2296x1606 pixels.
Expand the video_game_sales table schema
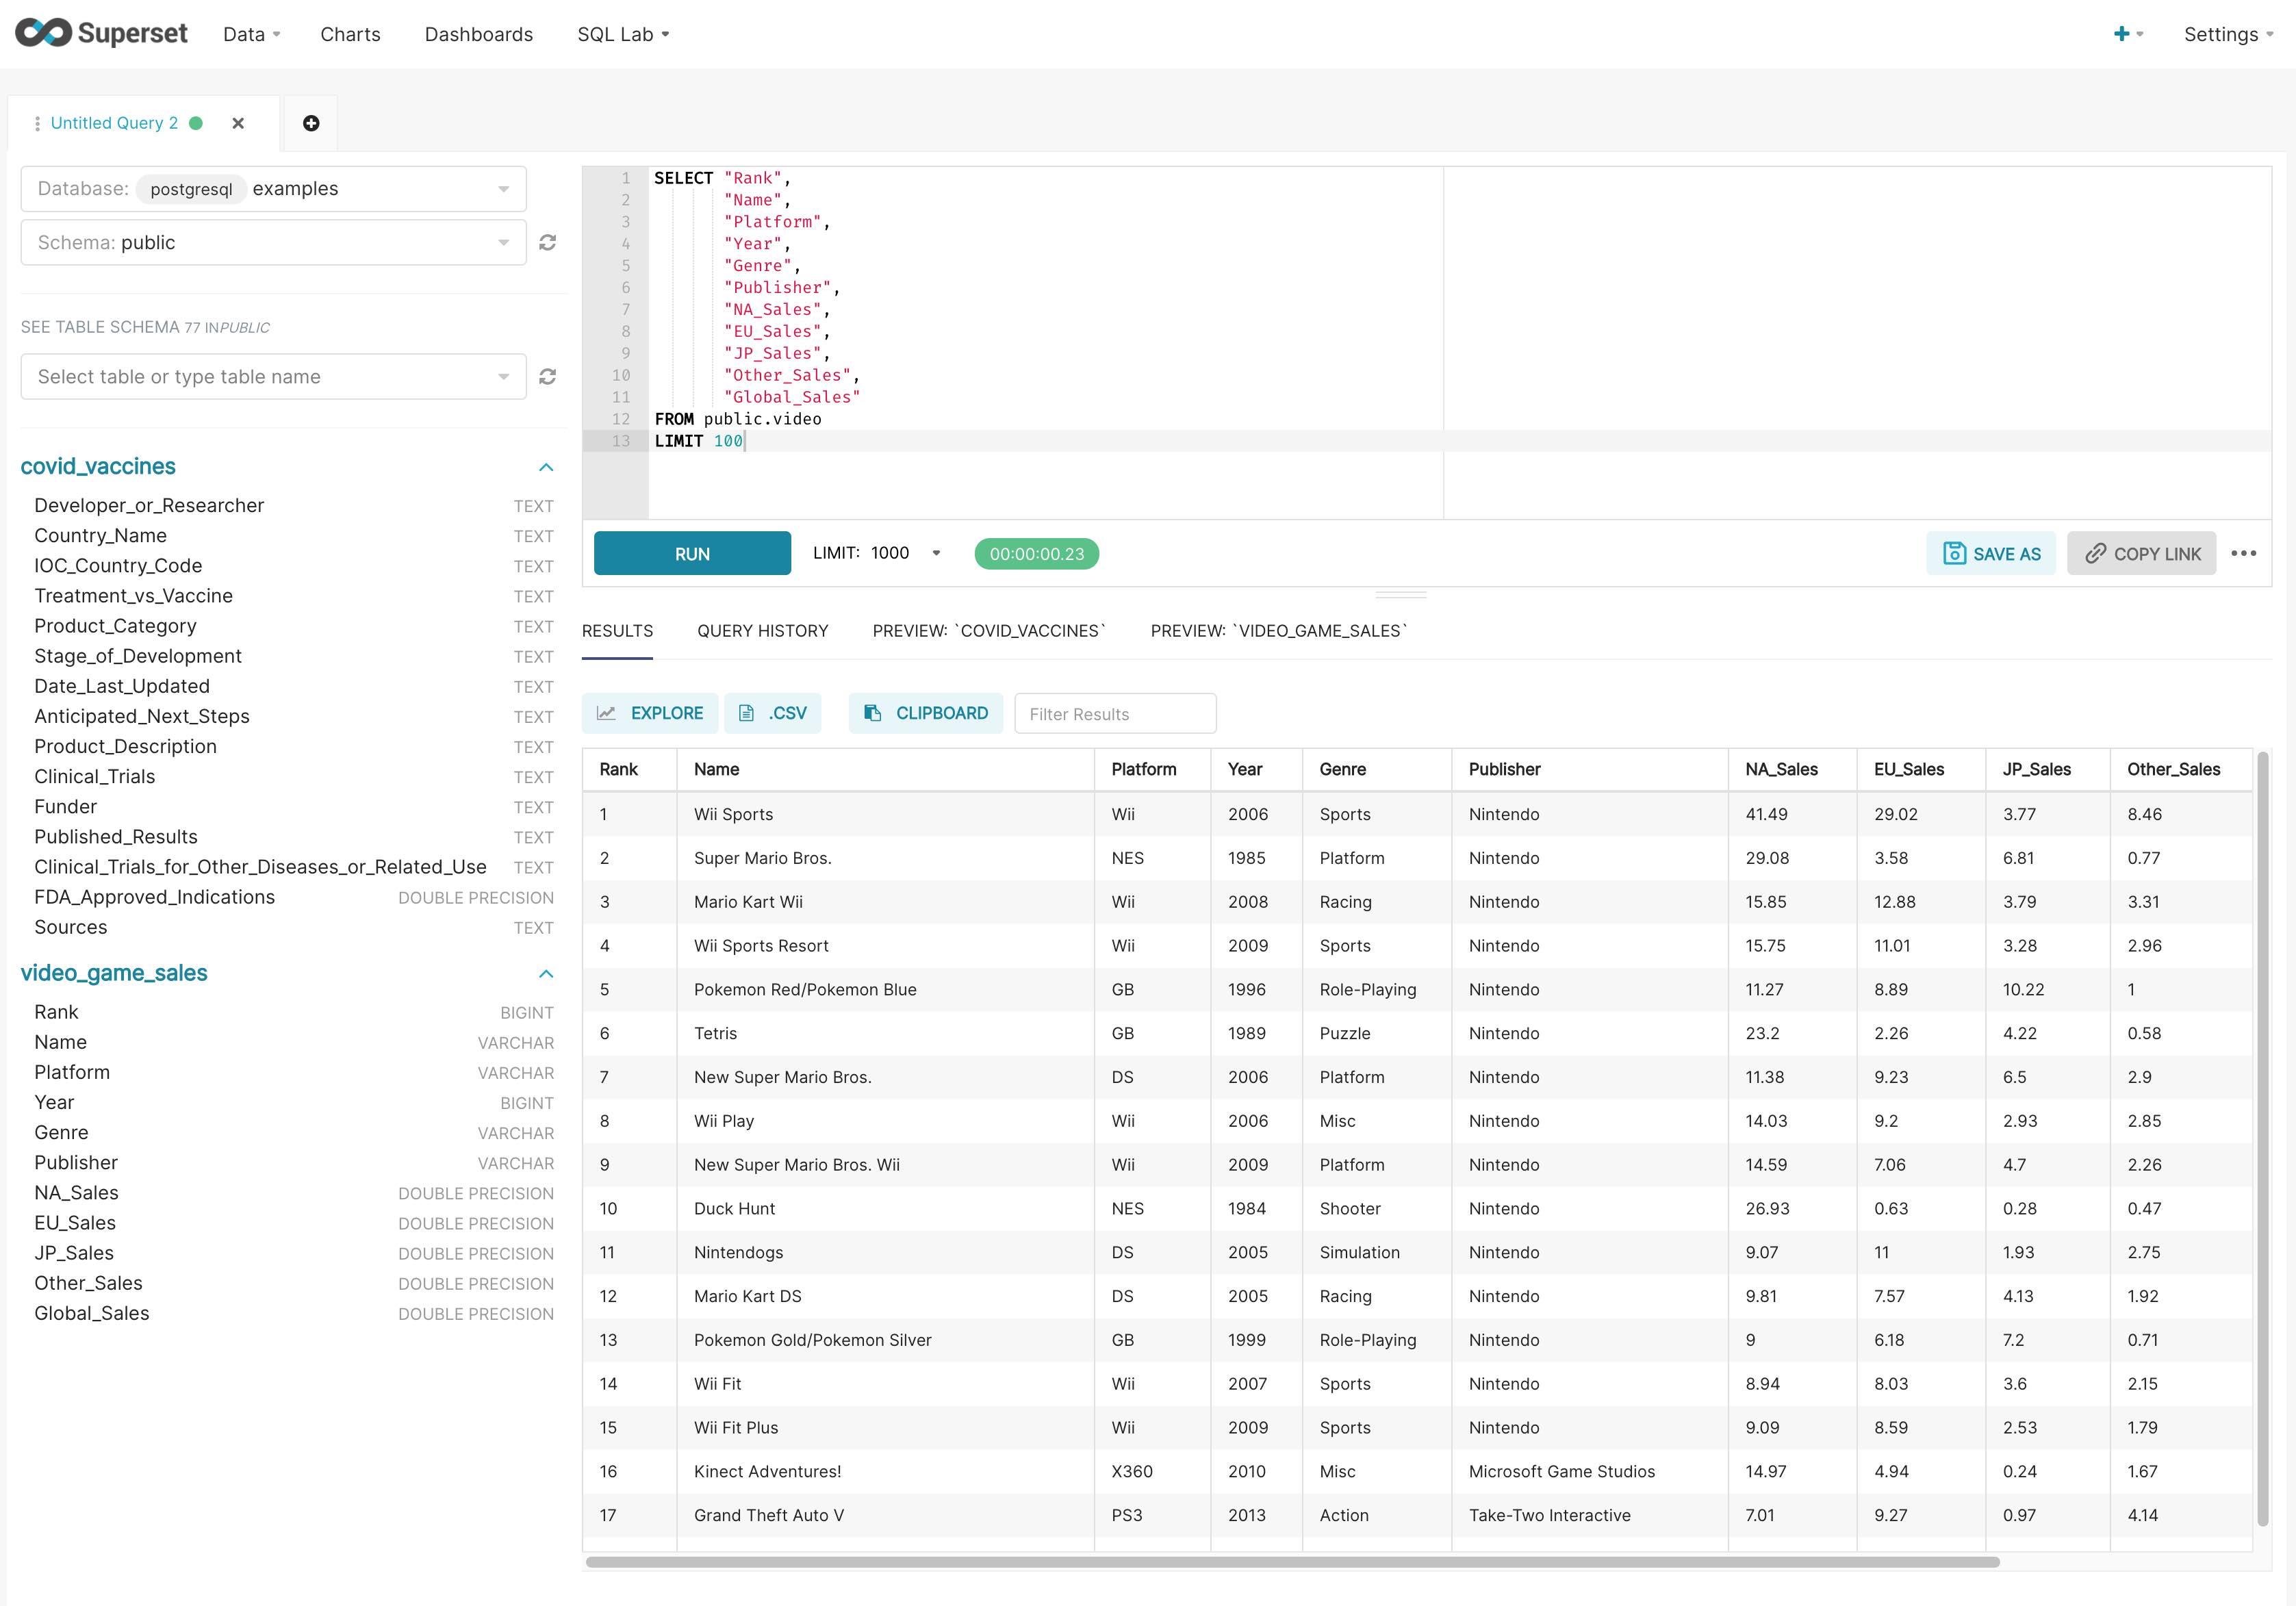click(546, 972)
